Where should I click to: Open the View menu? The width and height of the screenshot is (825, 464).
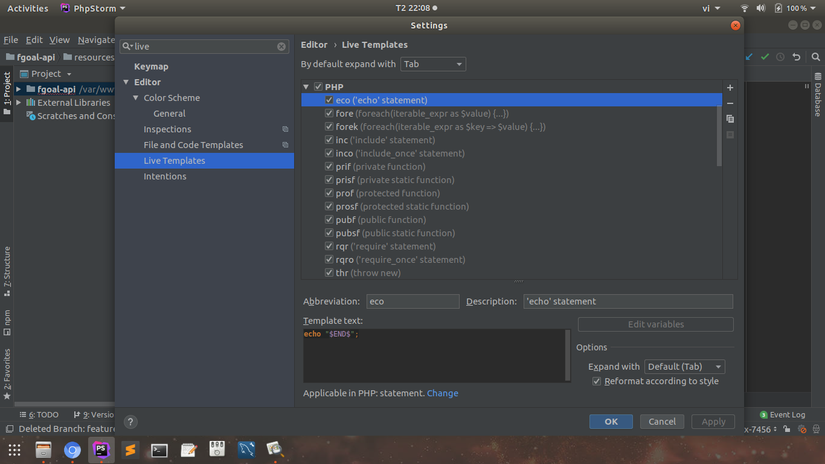pos(59,40)
